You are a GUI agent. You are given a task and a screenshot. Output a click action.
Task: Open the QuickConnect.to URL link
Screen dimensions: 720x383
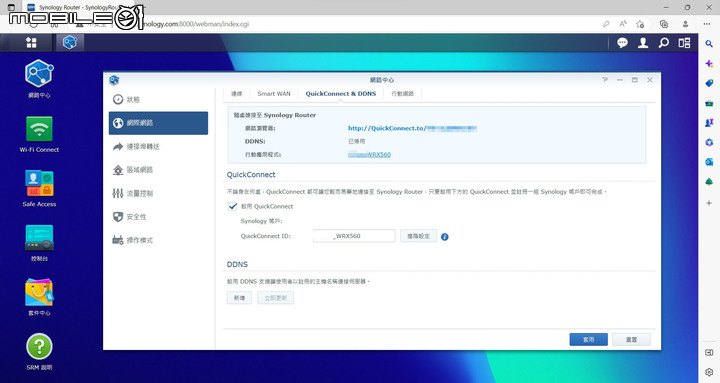pyautogui.click(x=412, y=128)
